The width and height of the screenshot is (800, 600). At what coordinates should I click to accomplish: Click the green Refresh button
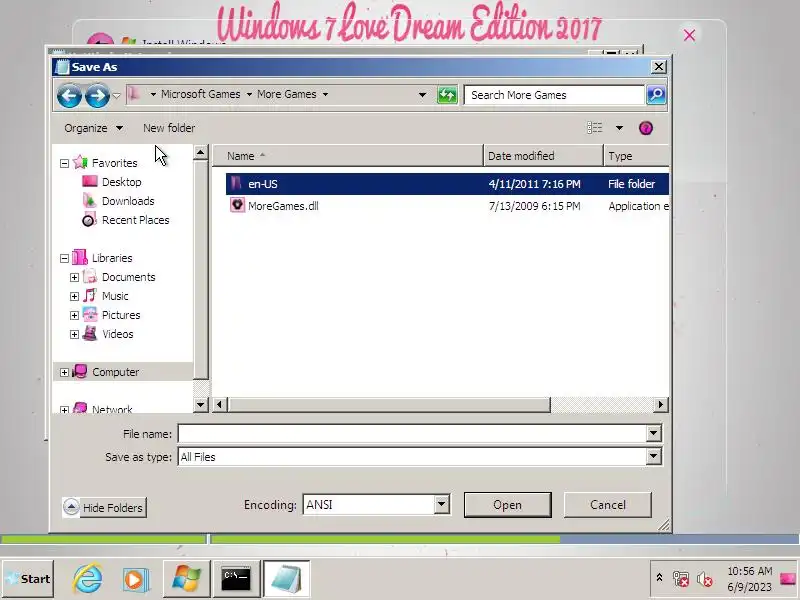(x=447, y=95)
